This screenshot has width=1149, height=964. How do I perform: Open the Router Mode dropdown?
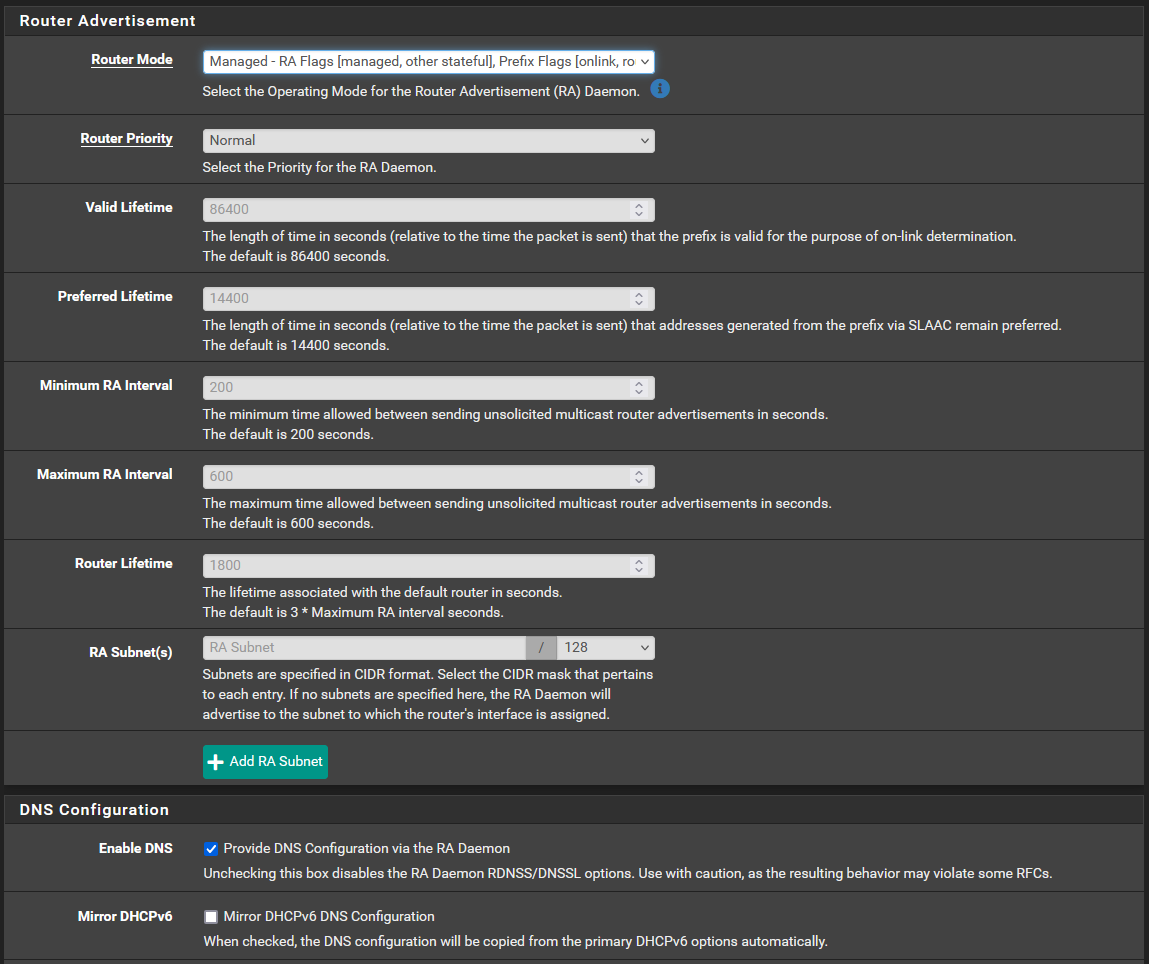click(x=429, y=62)
